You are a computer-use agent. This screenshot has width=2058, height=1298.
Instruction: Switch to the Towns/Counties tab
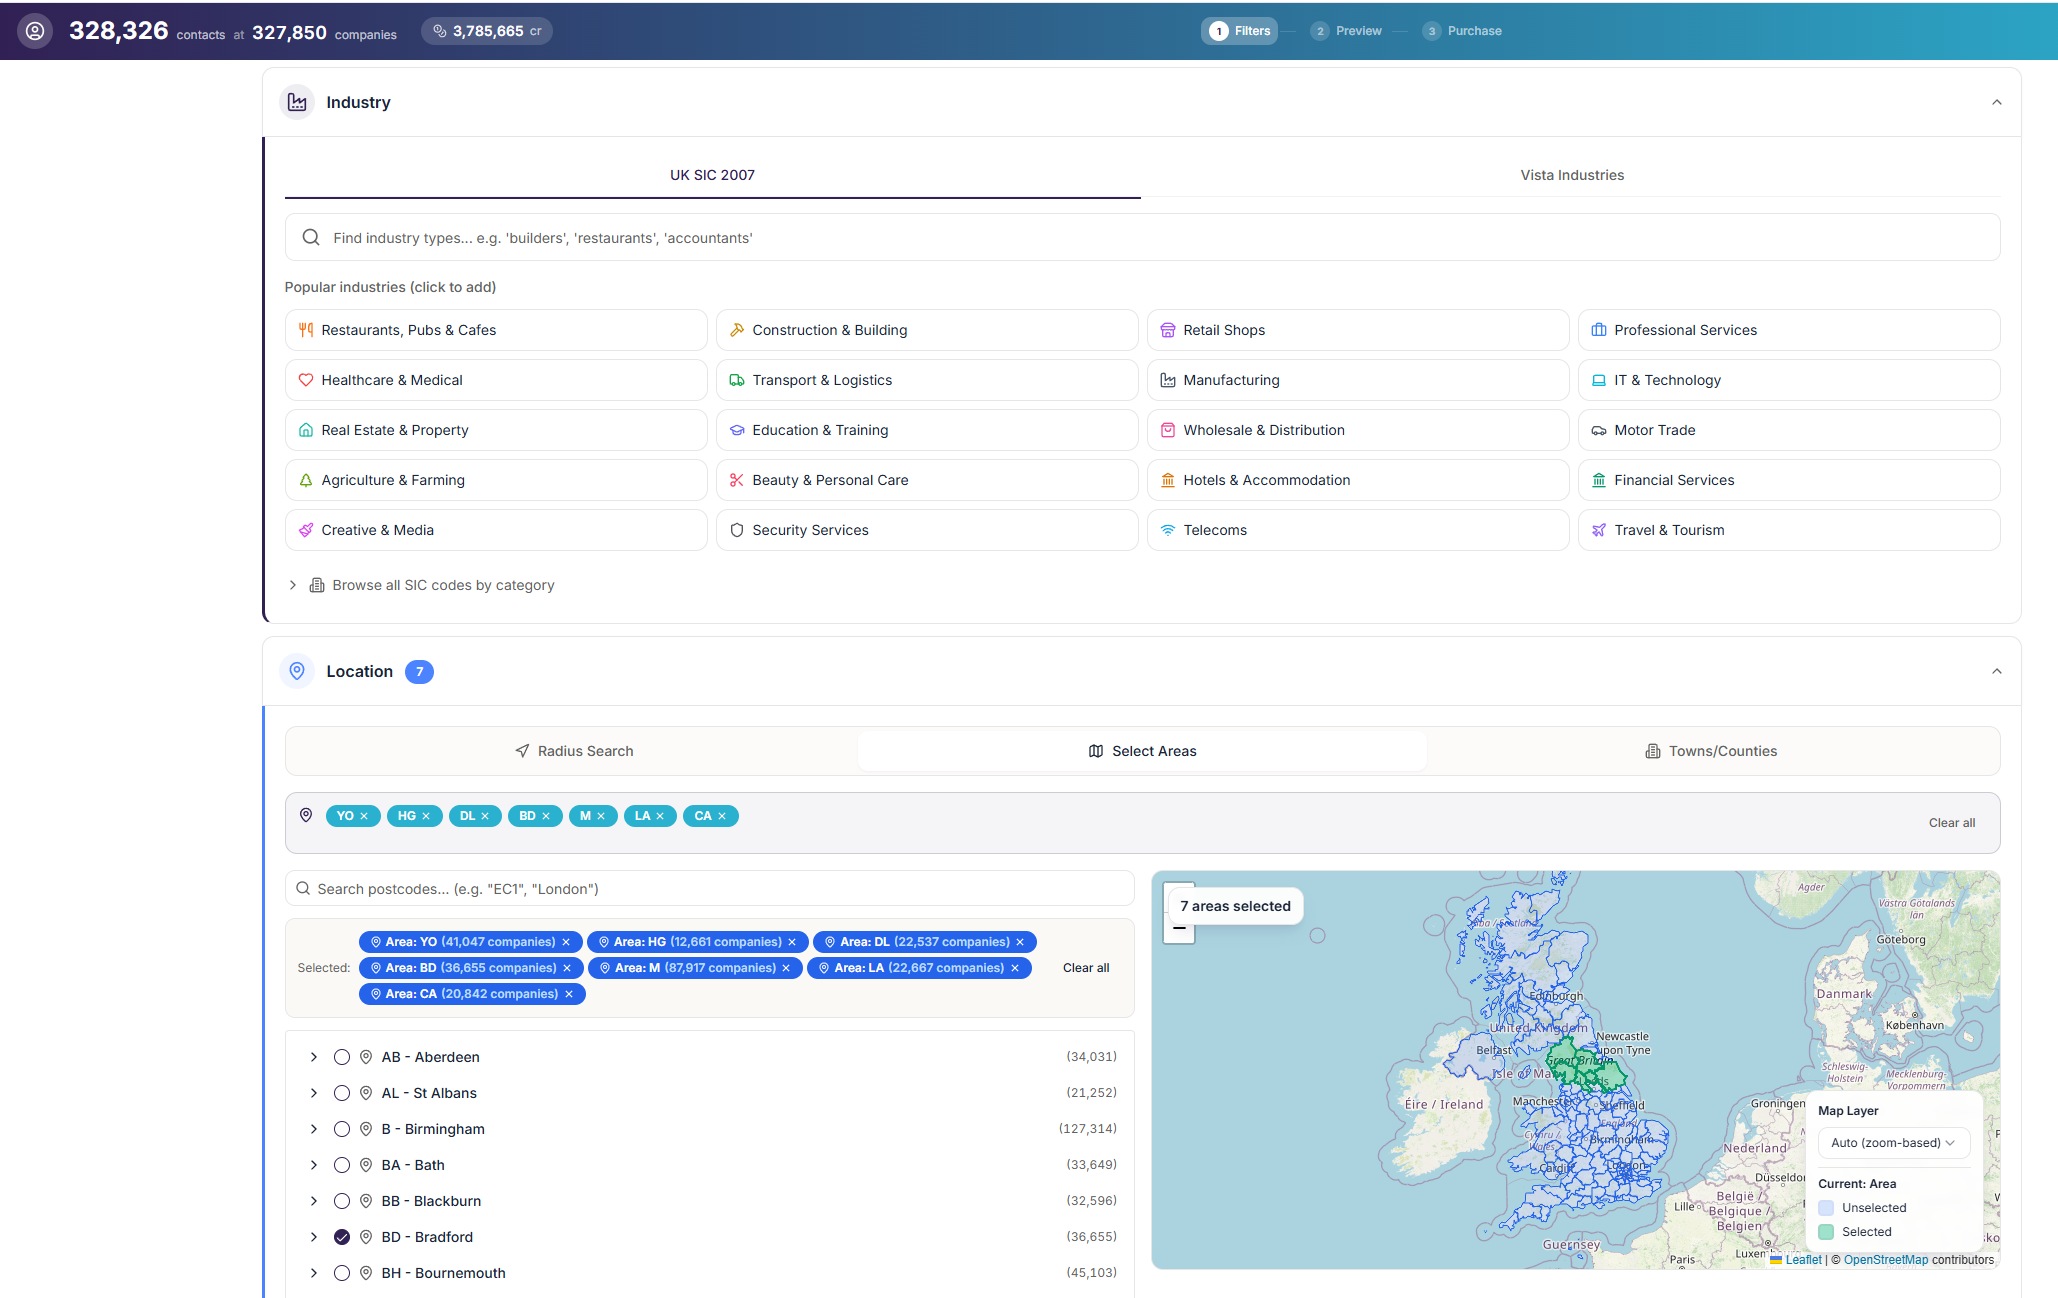[1711, 750]
